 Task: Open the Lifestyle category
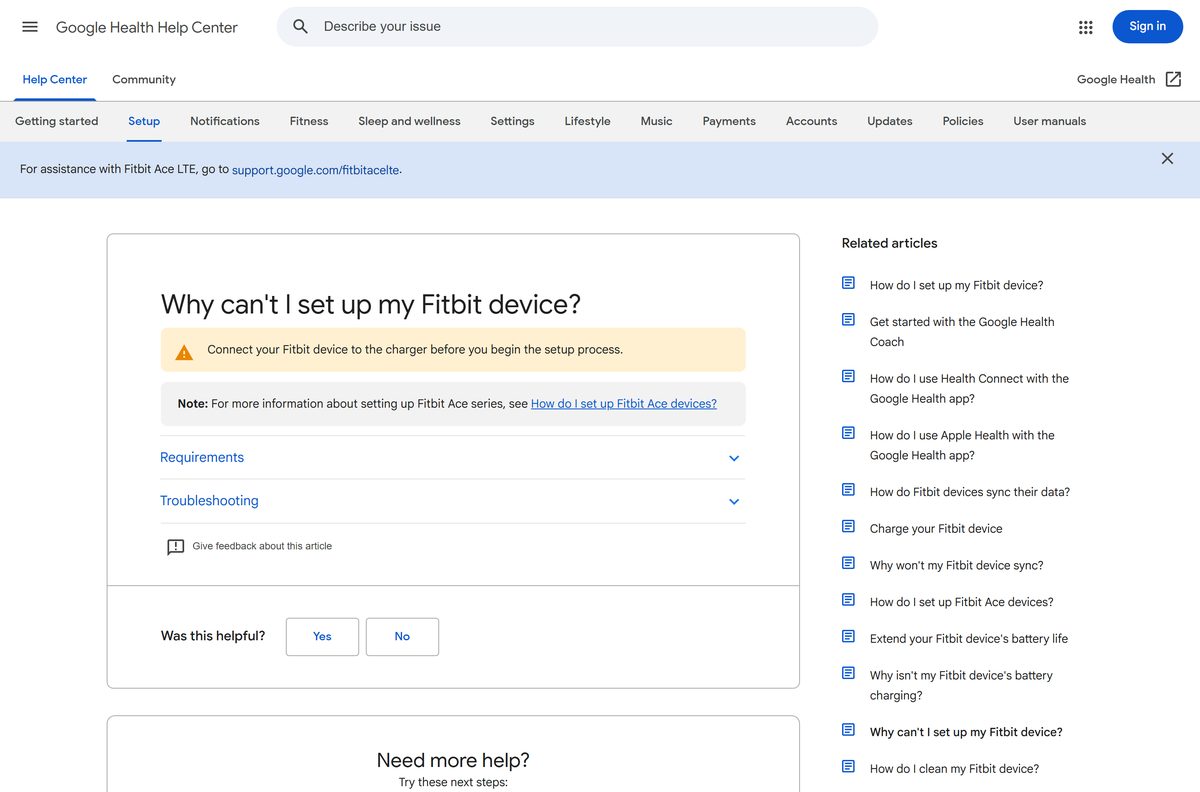point(587,121)
